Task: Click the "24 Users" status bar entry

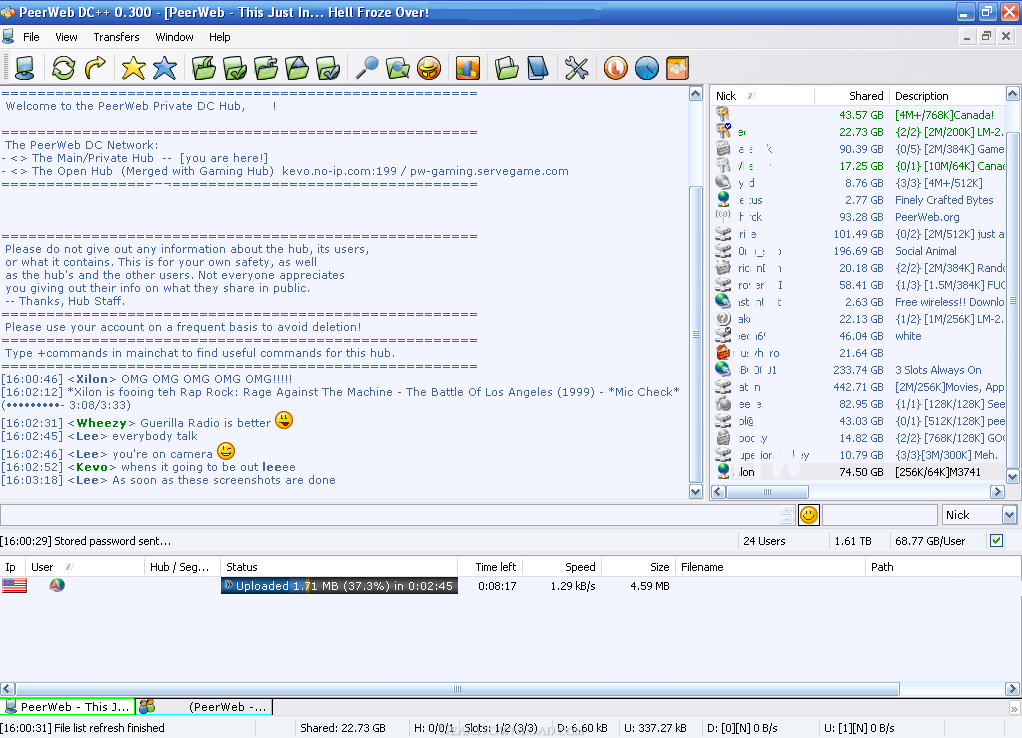Action: [764, 540]
